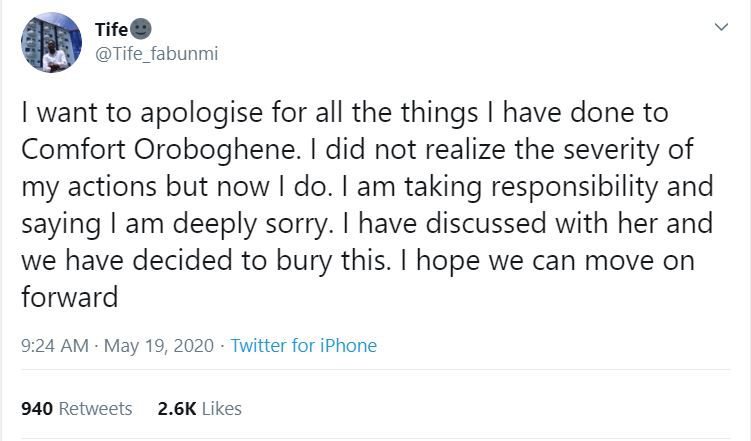This screenshot has width=751, height=441.
Task: Click the phrase 'deeply sorry' in the tweet
Action: 252,224
